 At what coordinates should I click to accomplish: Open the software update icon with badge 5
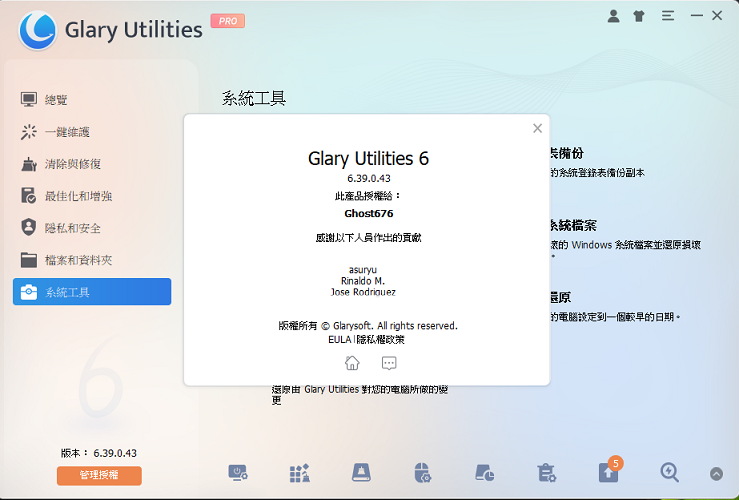[x=609, y=471]
